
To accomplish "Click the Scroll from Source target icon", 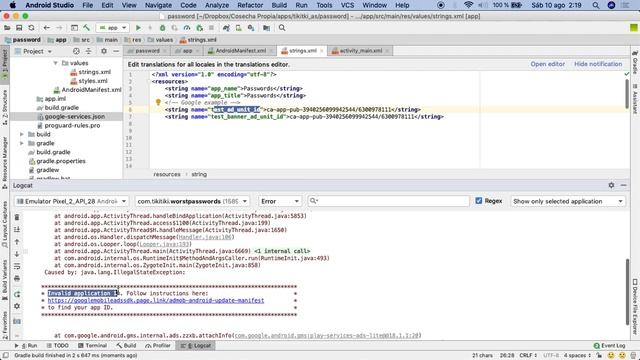I will pyautogui.click(x=76, y=51).
